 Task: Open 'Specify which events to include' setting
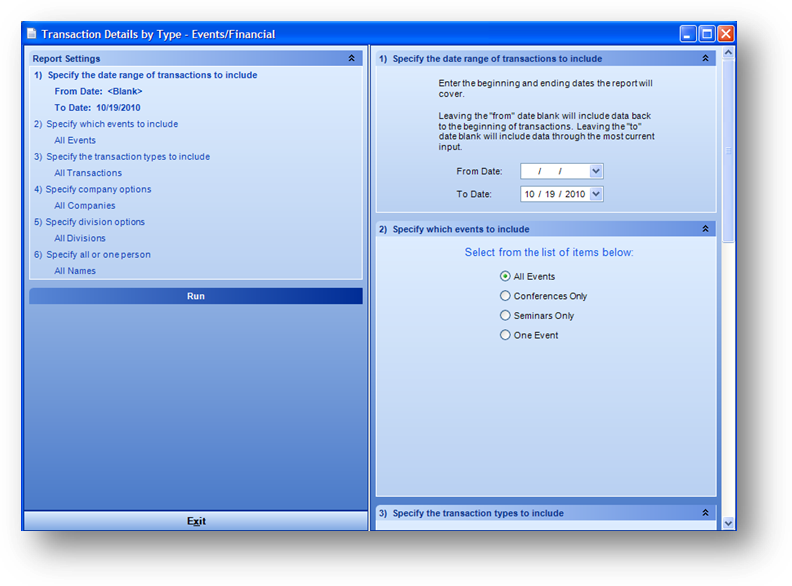pyautogui.click(x=111, y=124)
